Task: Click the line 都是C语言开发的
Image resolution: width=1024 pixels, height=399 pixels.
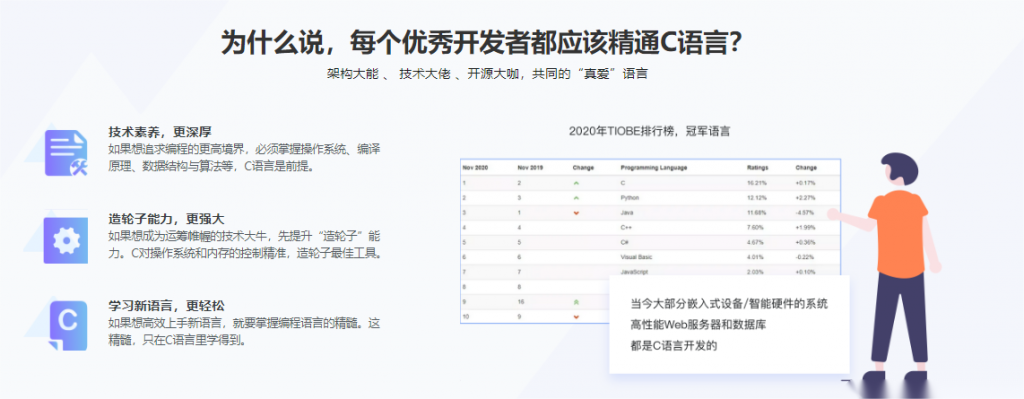Action: [x=674, y=345]
